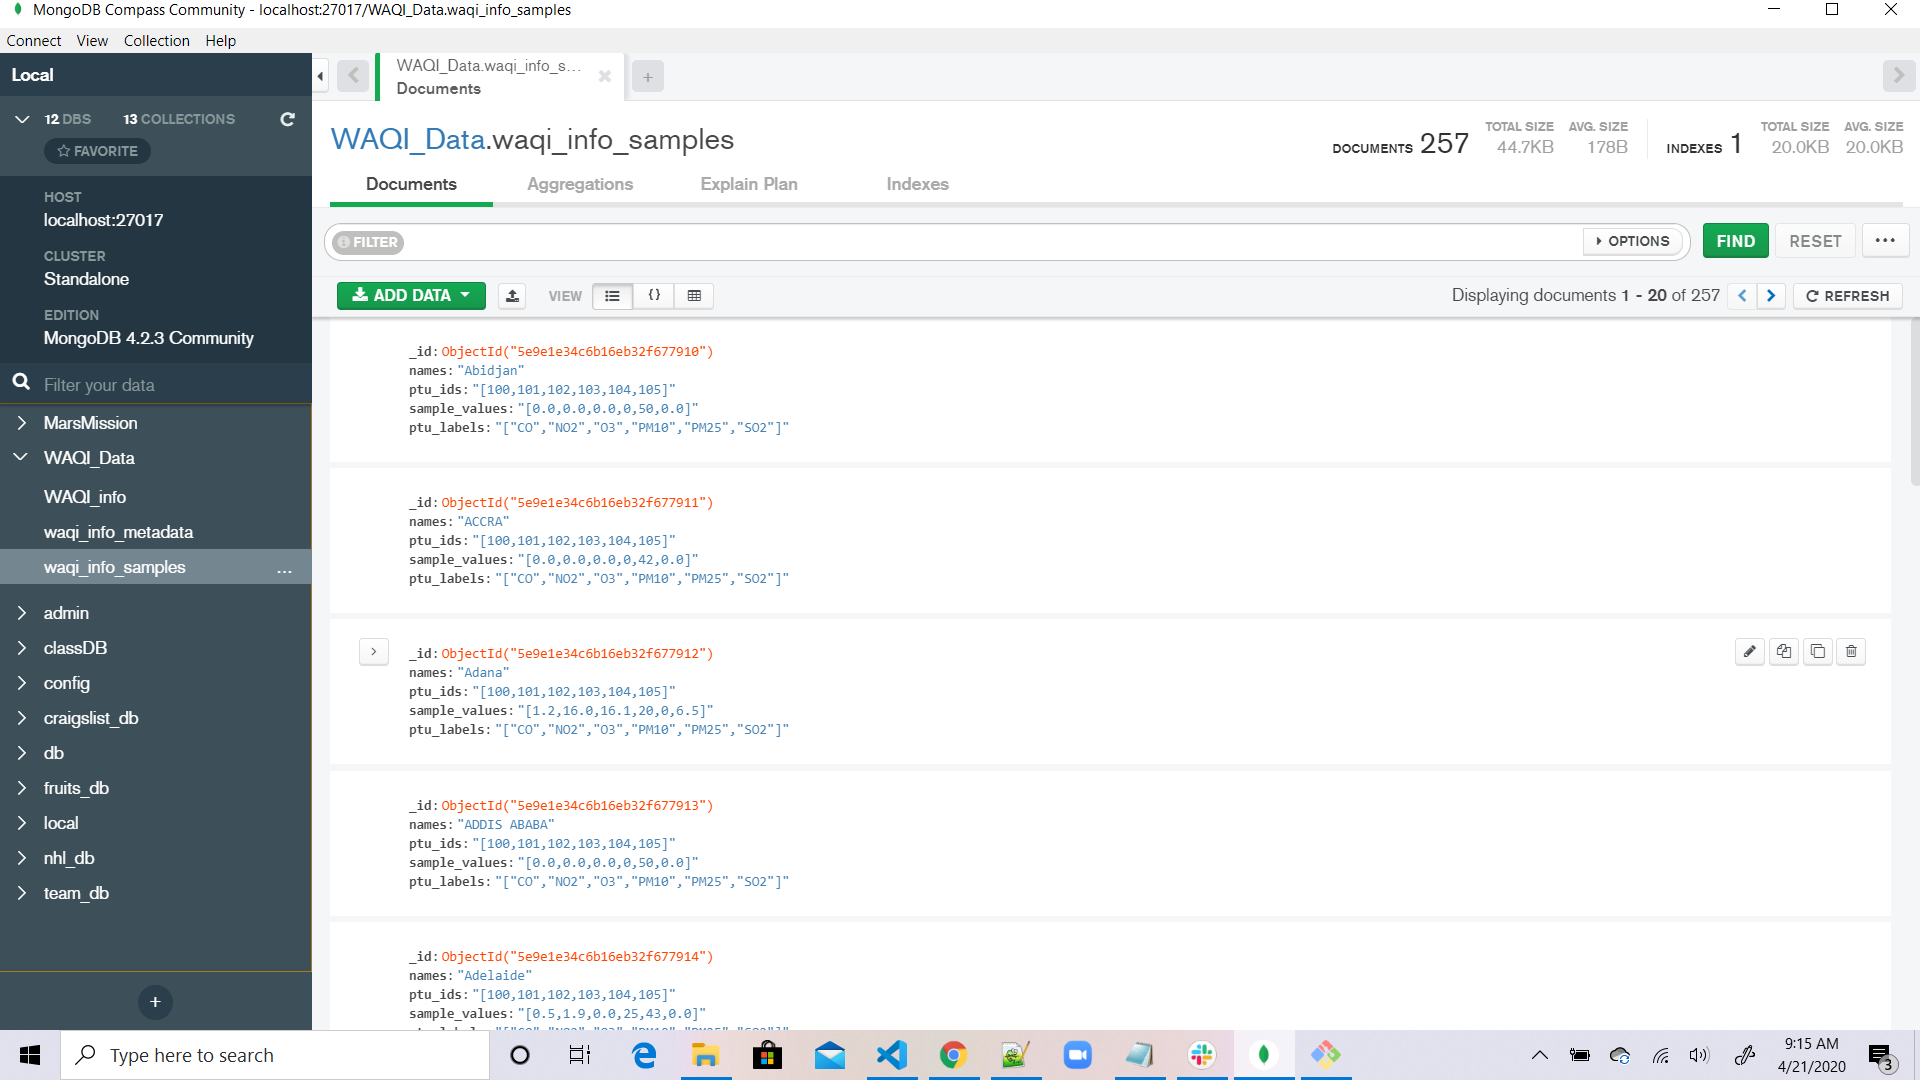The width and height of the screenshot is (1920, 1080).
Task: Open the fruits_db database
Action: 76,788
